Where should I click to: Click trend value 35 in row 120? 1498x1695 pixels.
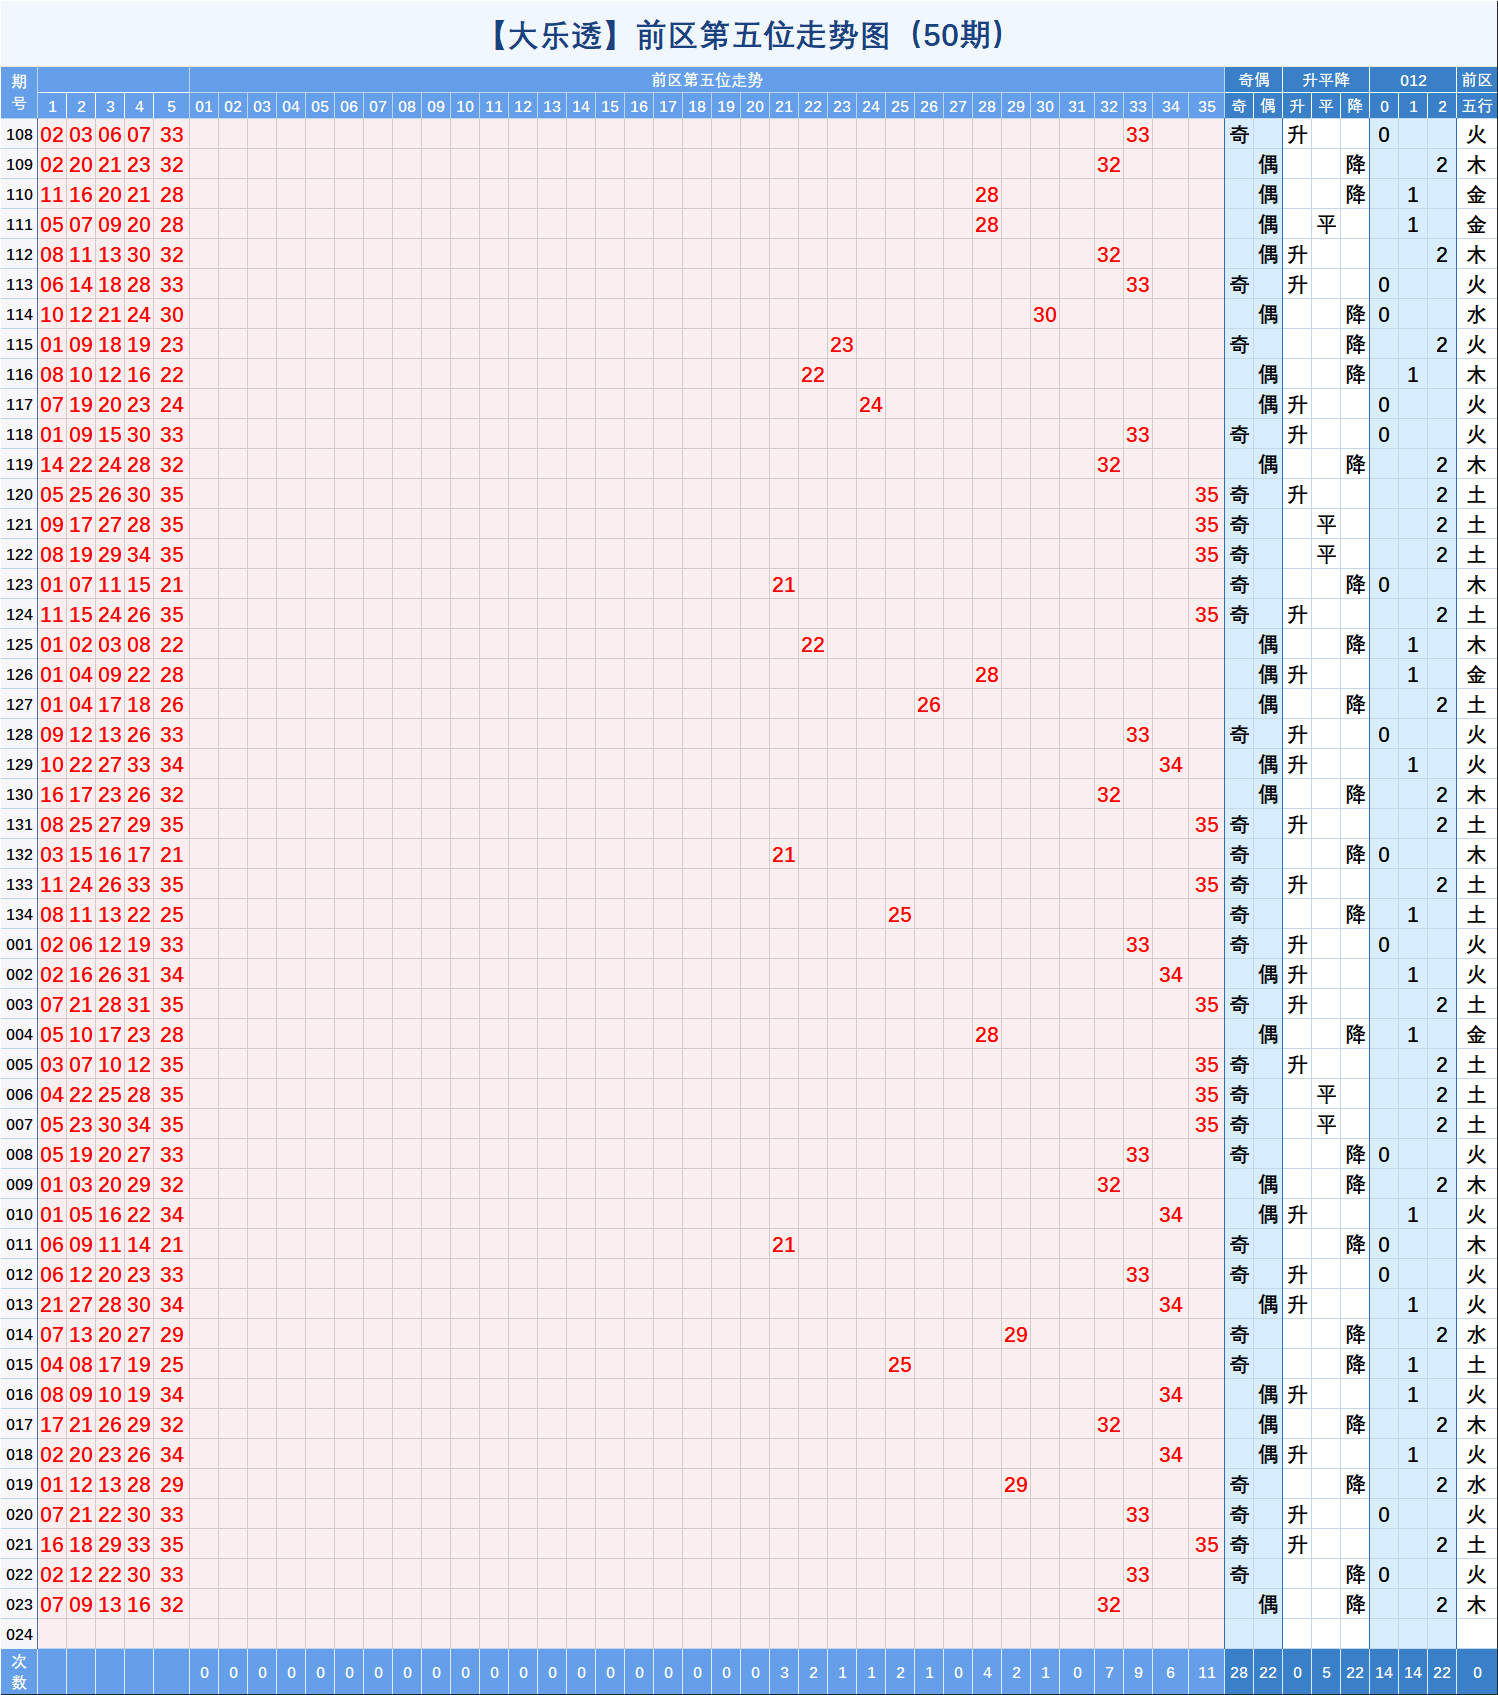click(1207, 494)
